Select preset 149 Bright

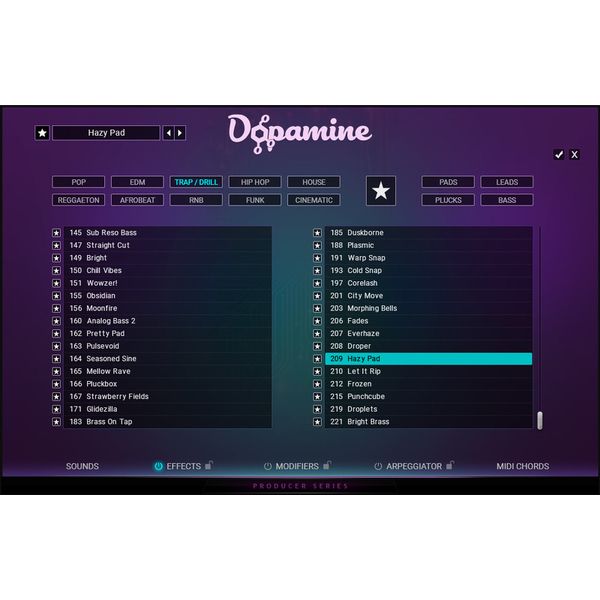click(x=168, y=258)
